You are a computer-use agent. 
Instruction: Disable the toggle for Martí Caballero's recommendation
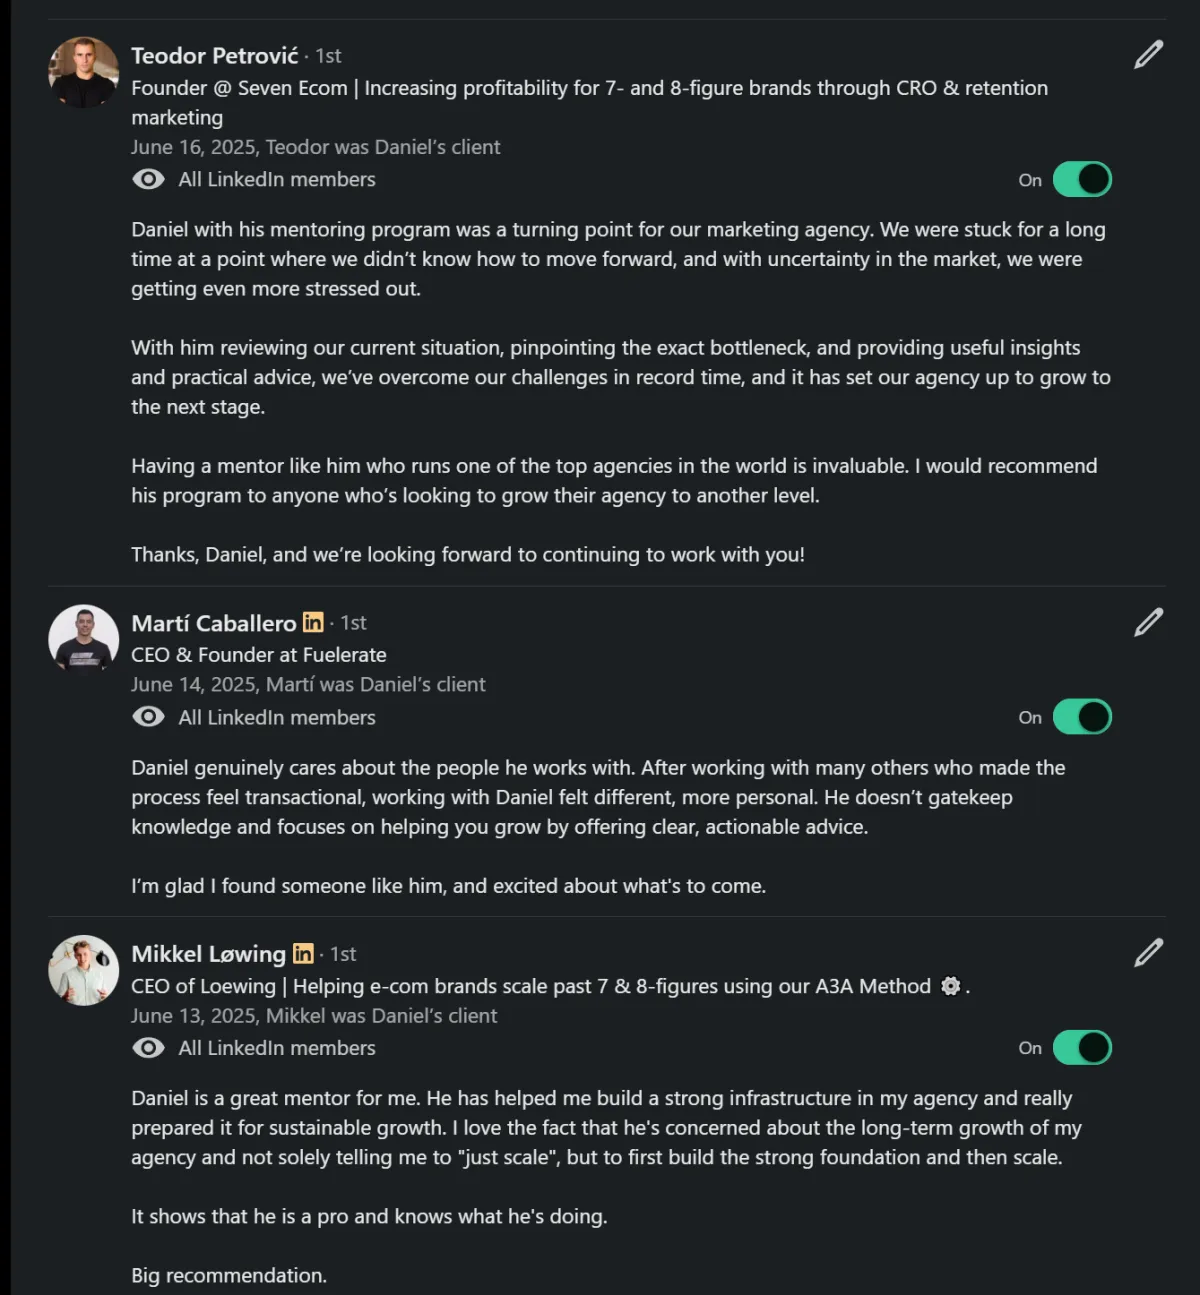tap(1082, 717)
